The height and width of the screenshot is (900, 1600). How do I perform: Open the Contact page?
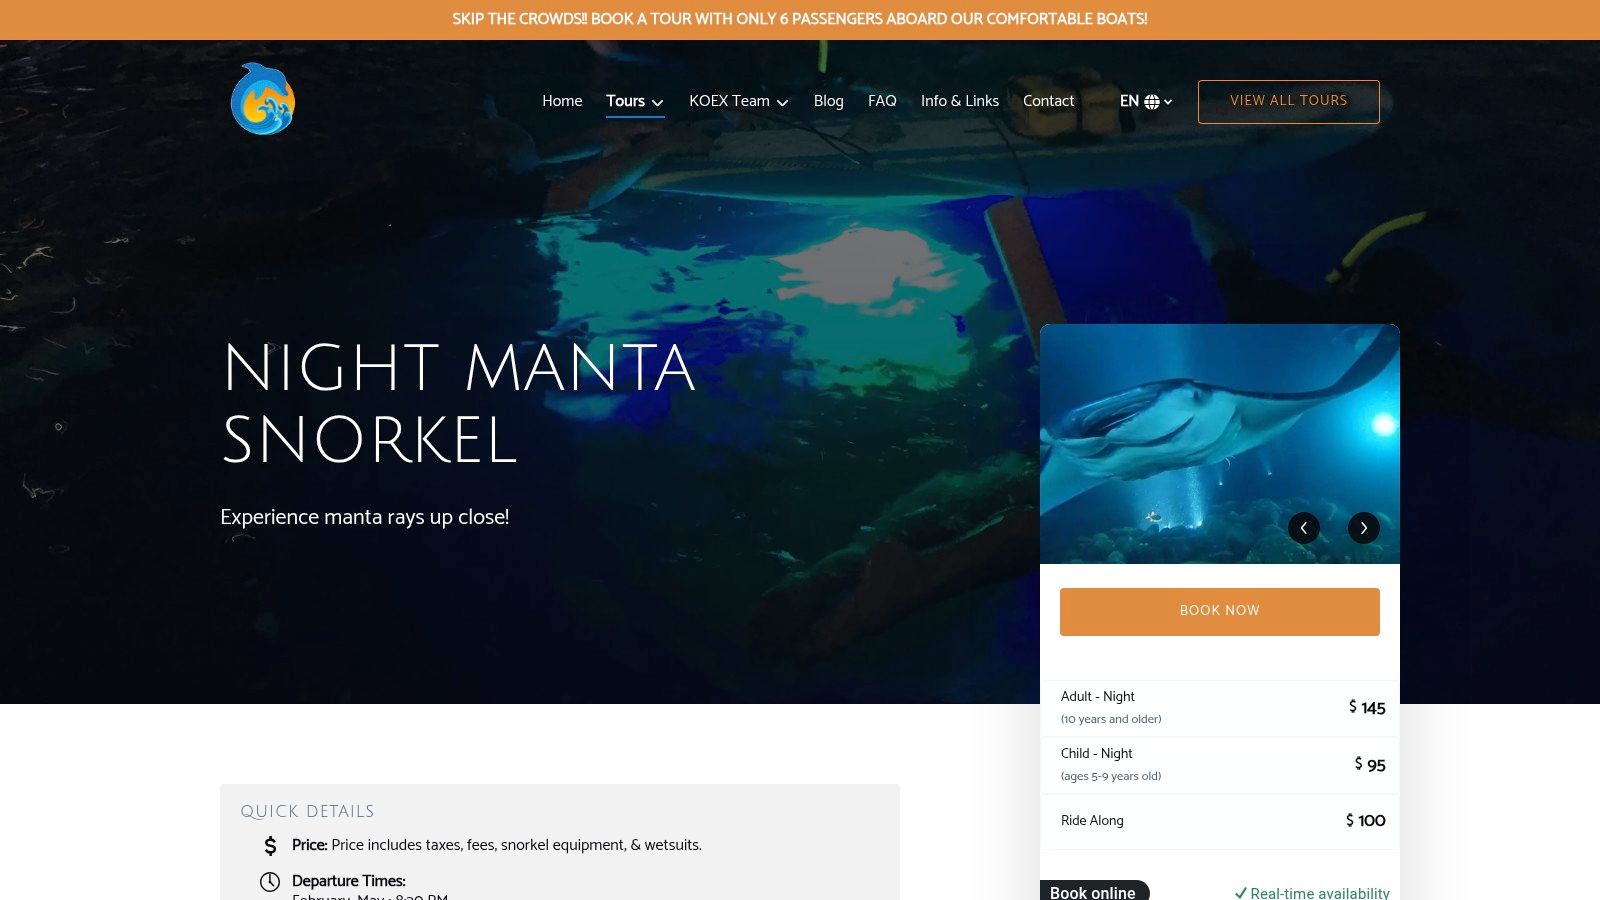click(1048, 101)
